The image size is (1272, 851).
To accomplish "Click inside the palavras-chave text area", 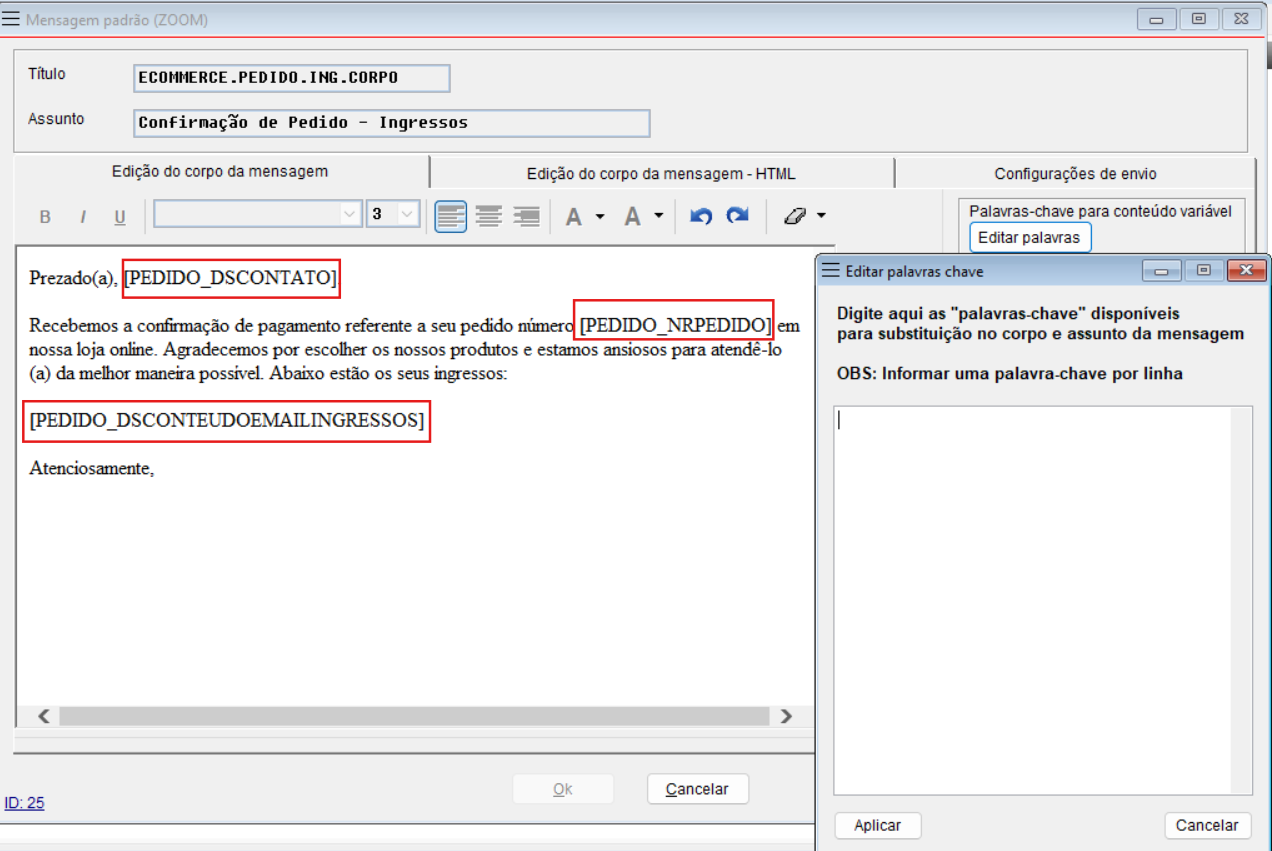I will click(x=1042, y=600).
